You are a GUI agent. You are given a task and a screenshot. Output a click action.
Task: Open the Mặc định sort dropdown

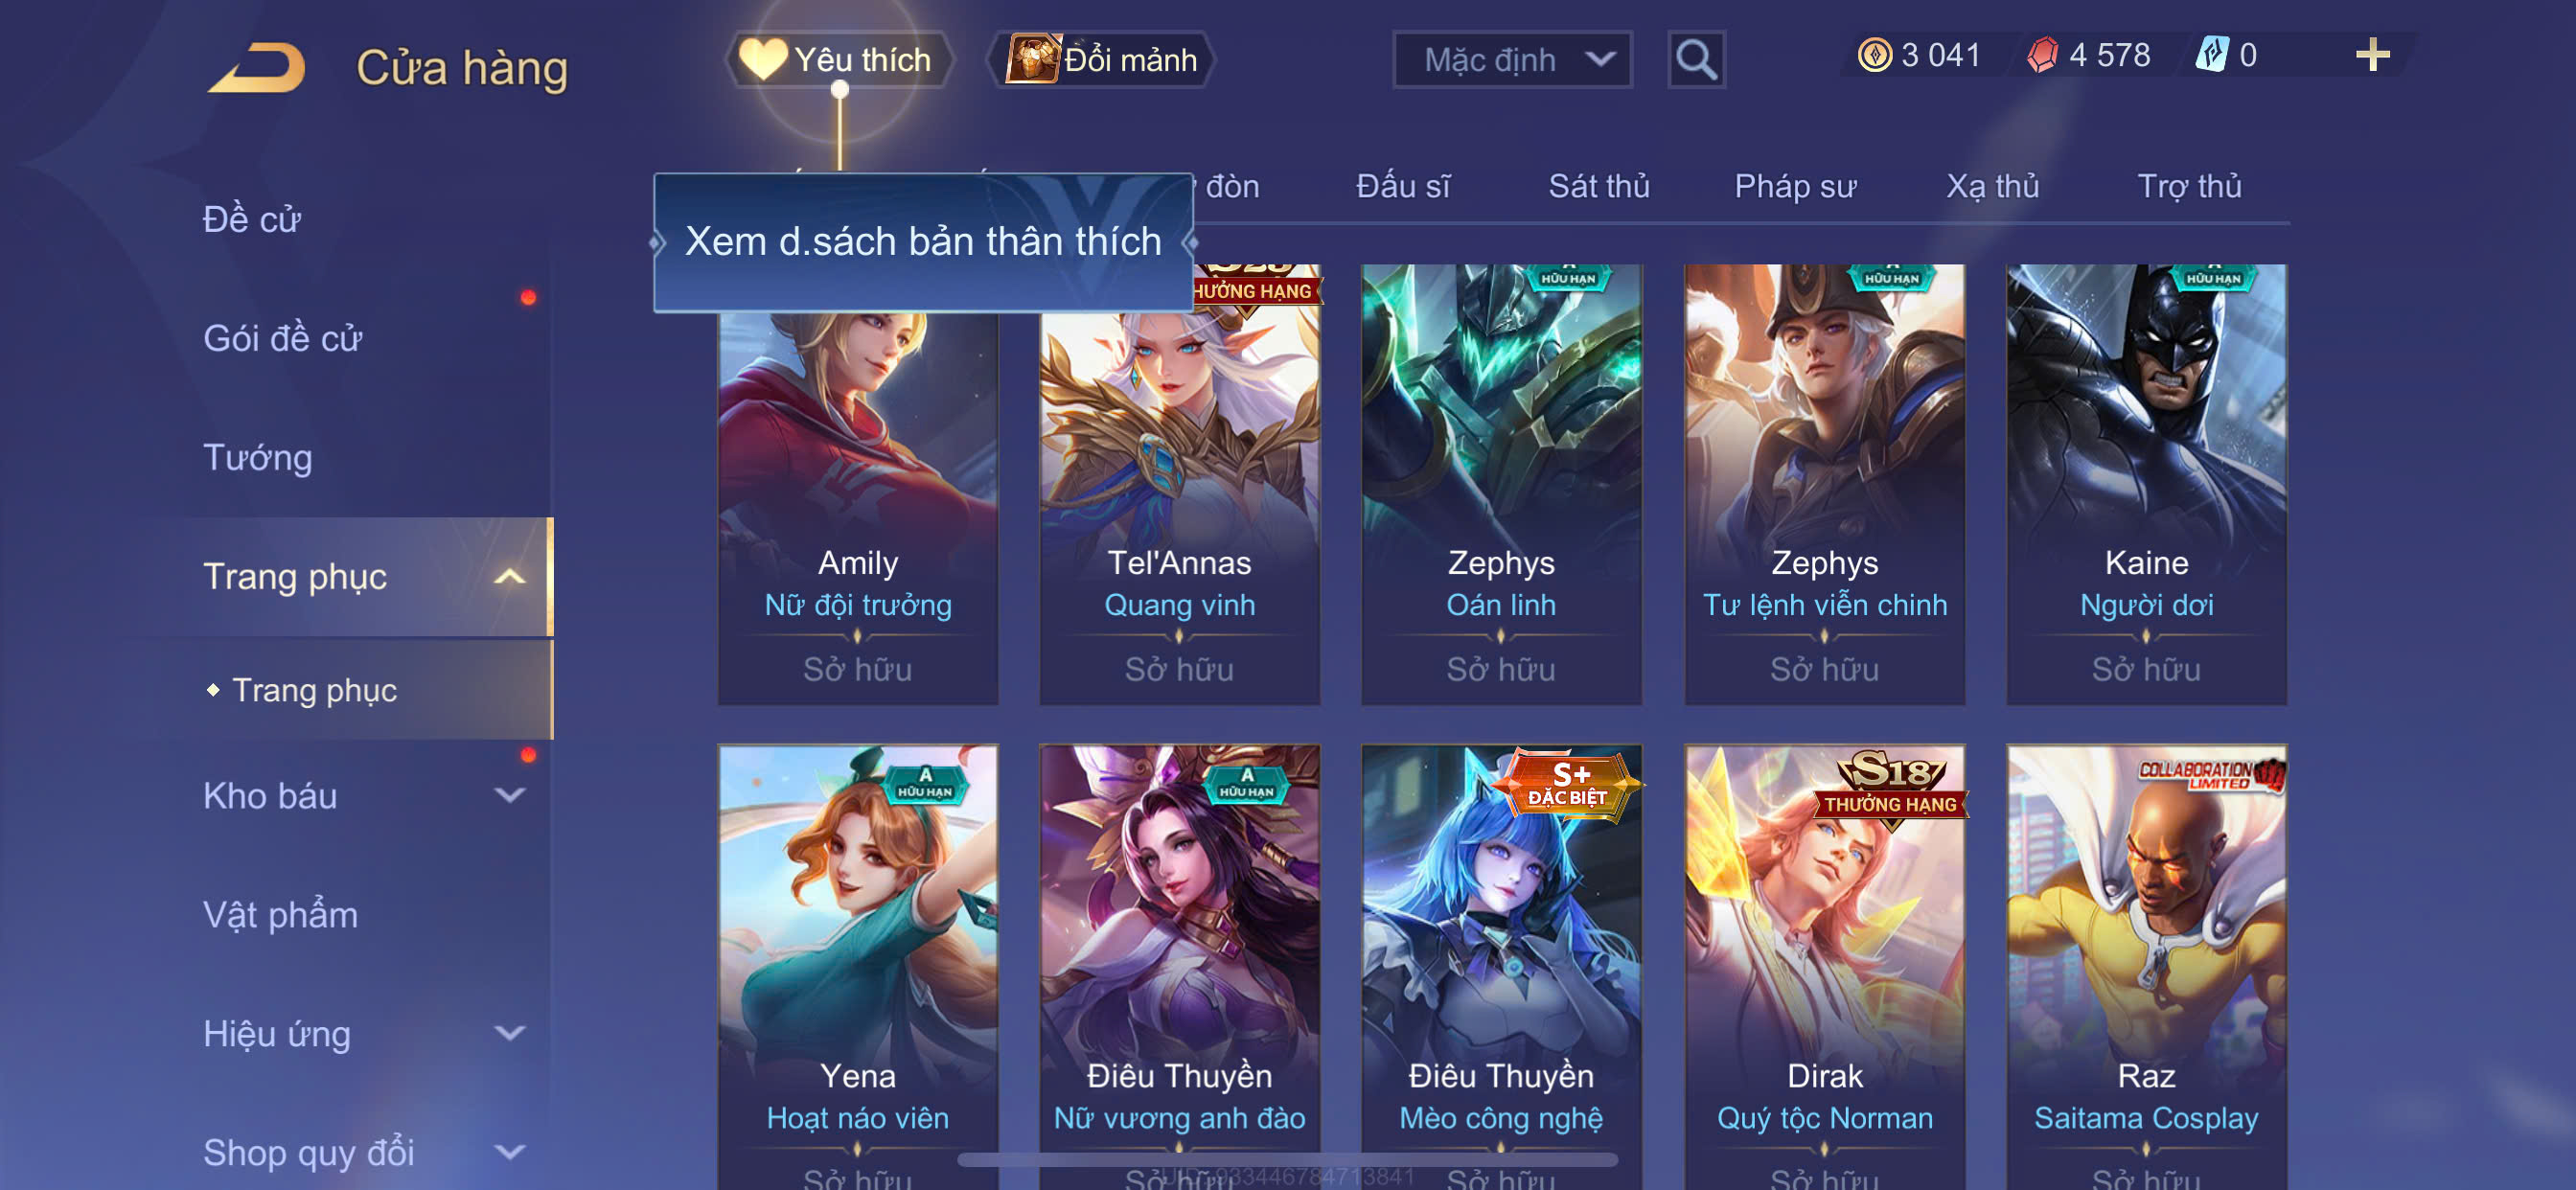[1512, 60]
